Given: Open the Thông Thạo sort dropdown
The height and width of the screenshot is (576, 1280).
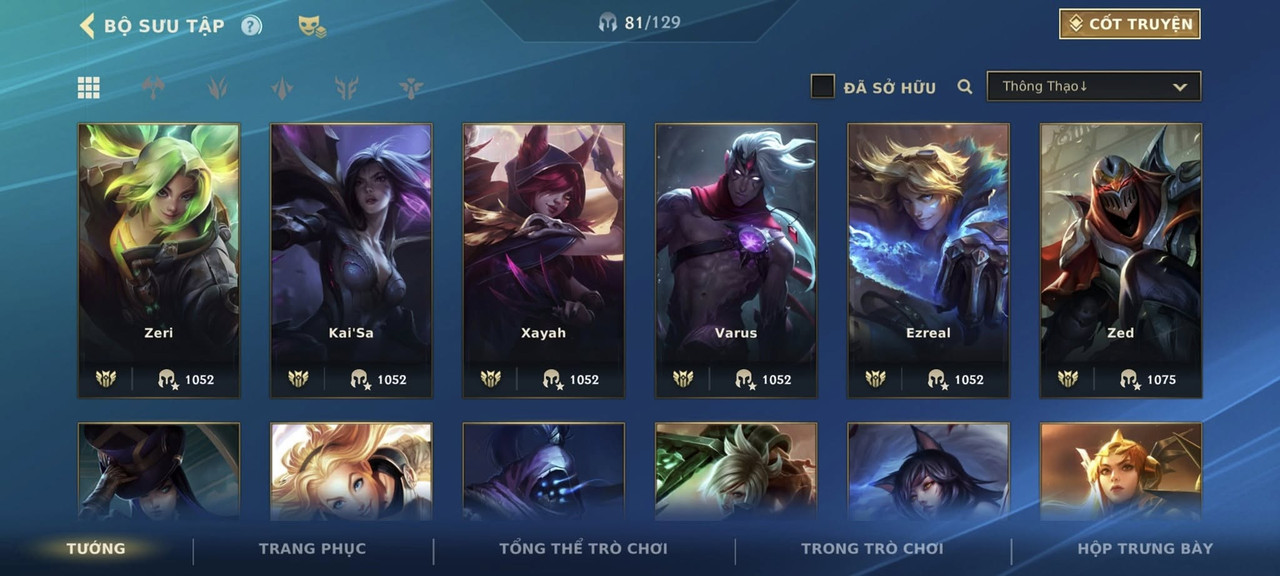Looking at the screenshot, I should pos(1094,87).
